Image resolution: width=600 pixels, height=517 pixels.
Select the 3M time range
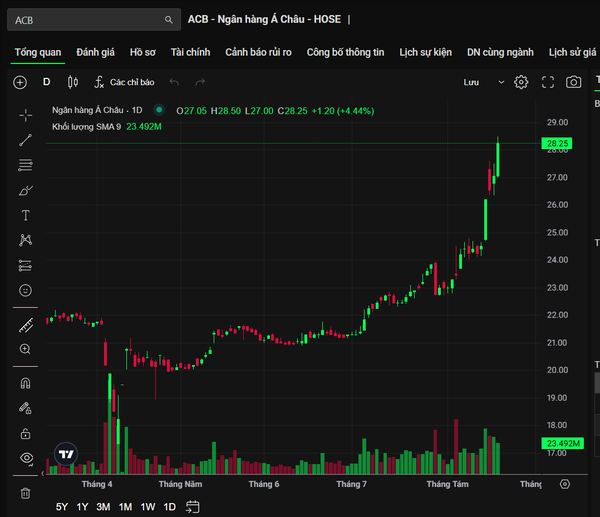coord(103,507)
